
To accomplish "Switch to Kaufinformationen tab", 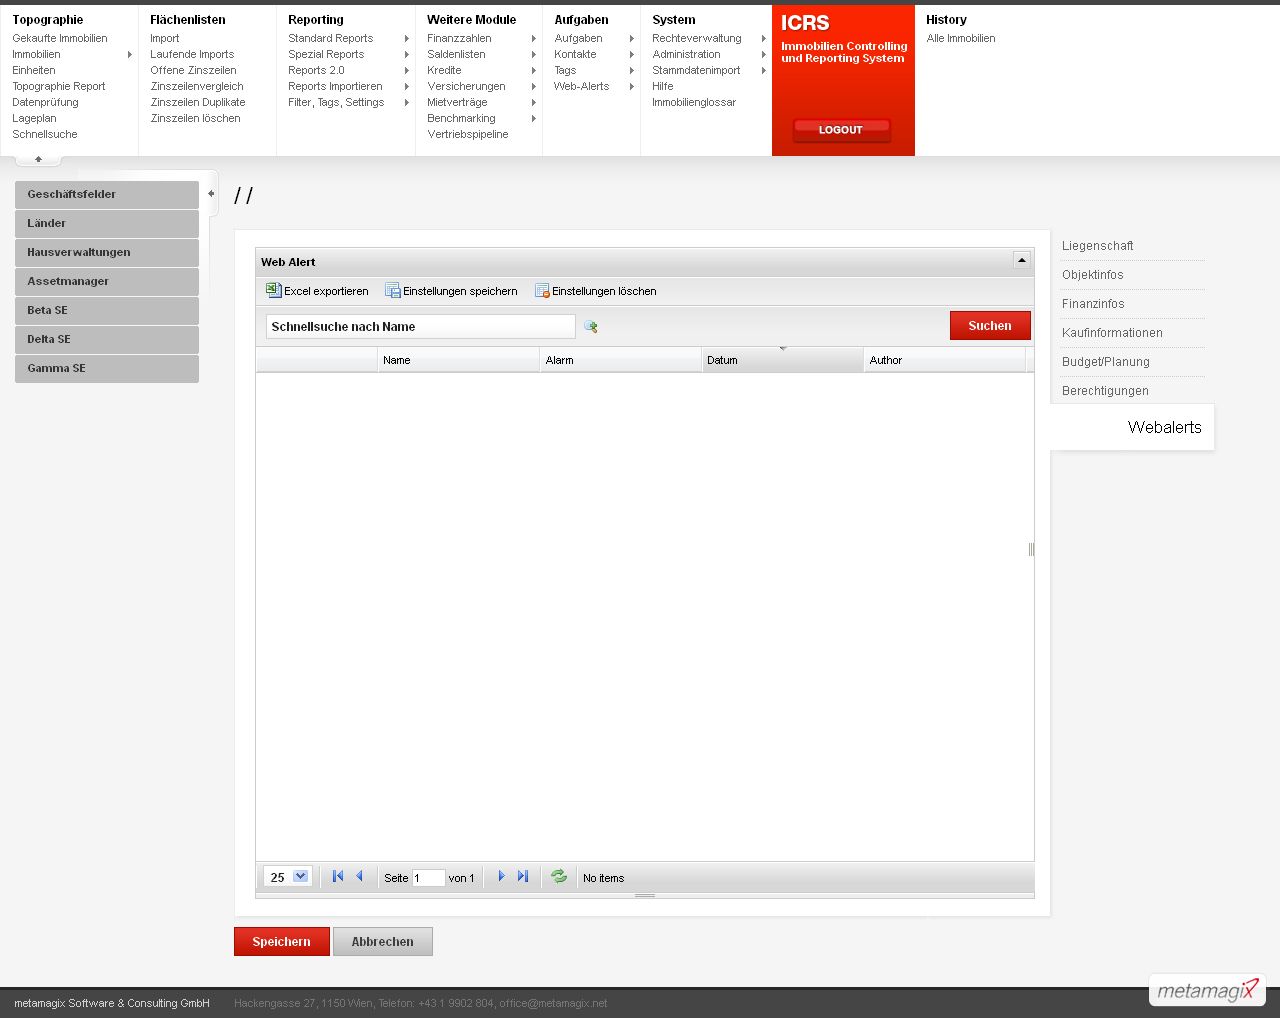I will 1112,332.
